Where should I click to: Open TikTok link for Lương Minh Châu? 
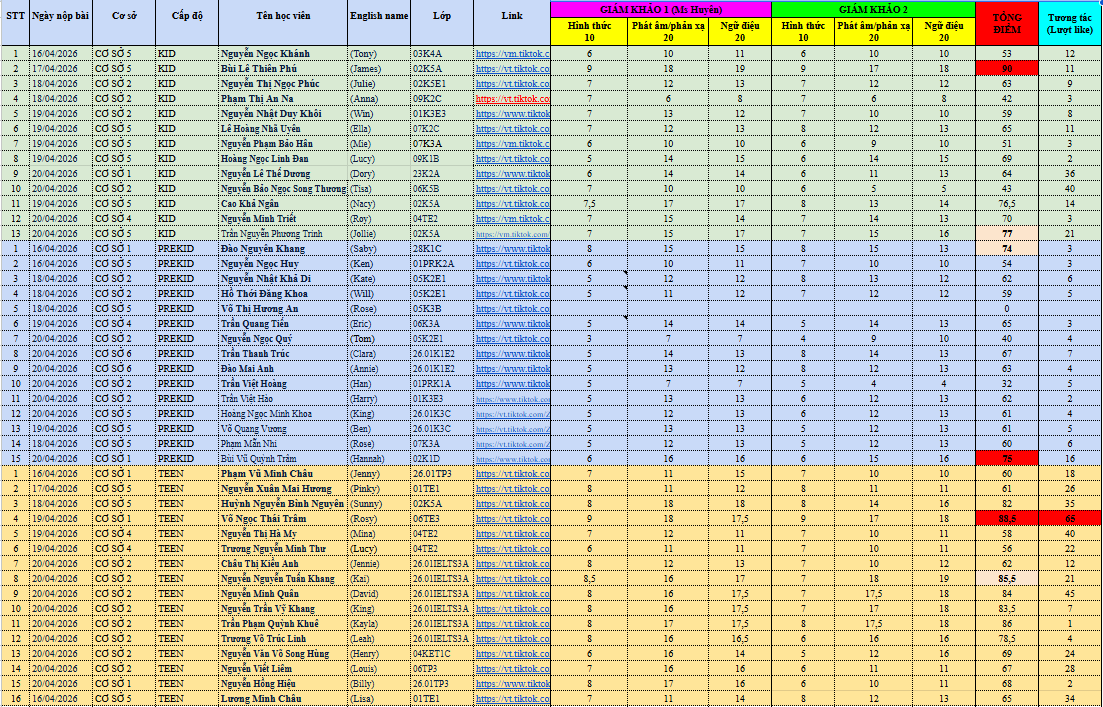click(x=512, y=698)
